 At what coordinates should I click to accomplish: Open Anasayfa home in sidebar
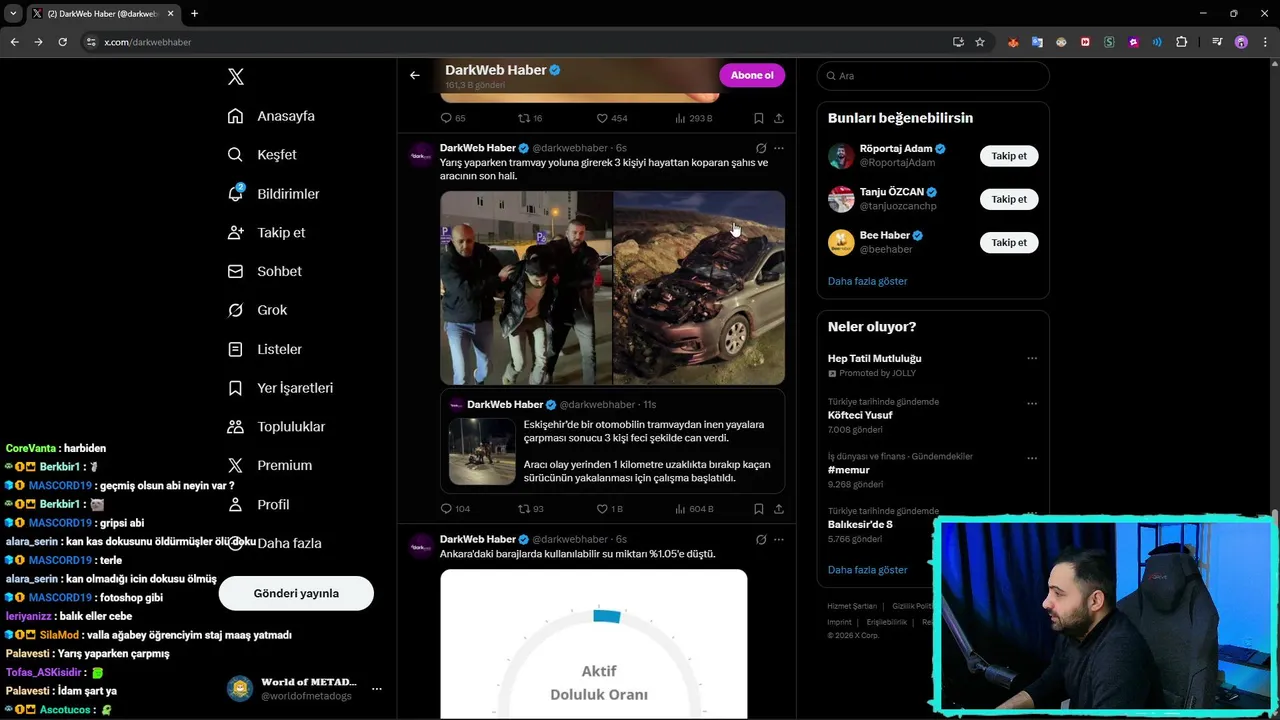(x=271, y=116)
